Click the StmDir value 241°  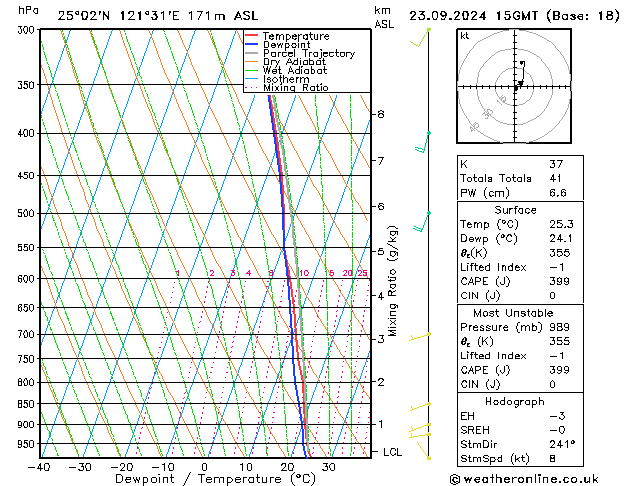(x=562, y=445)
